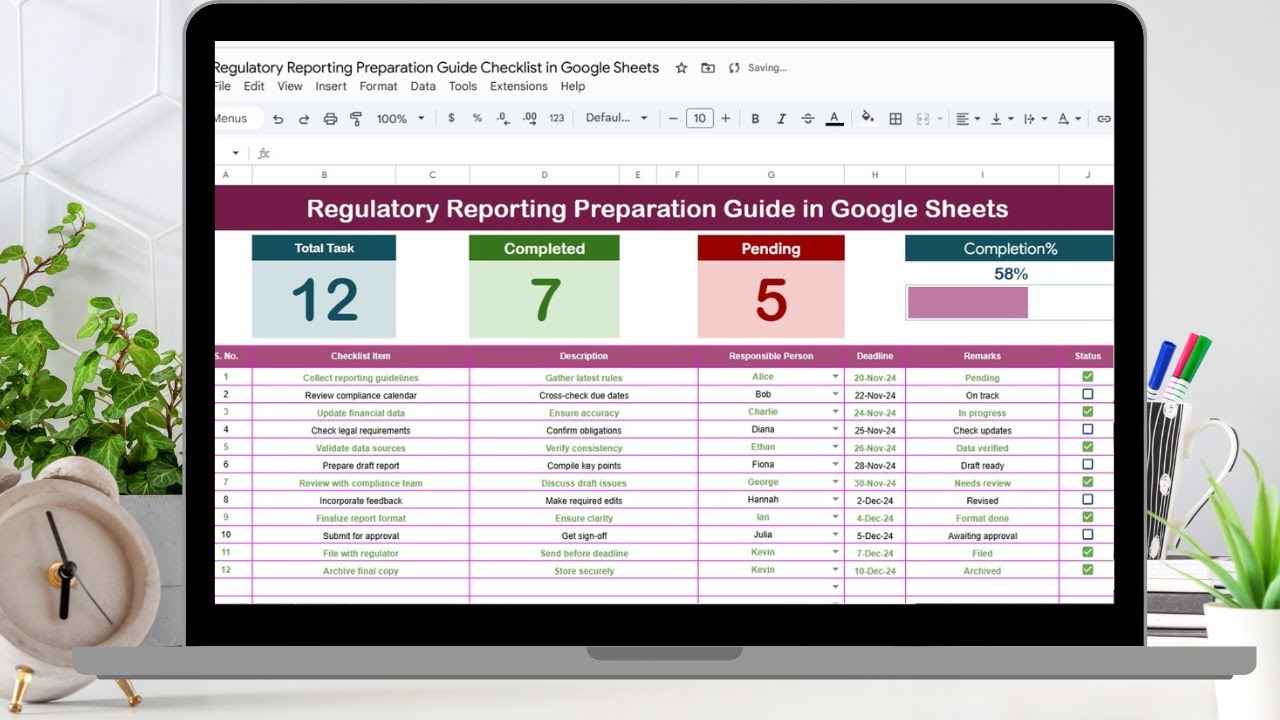This screenshot has width=1280, height=720.
Task: Check status for Check legal requirements
Action: pyautogui.click(x=1088, y=429)
